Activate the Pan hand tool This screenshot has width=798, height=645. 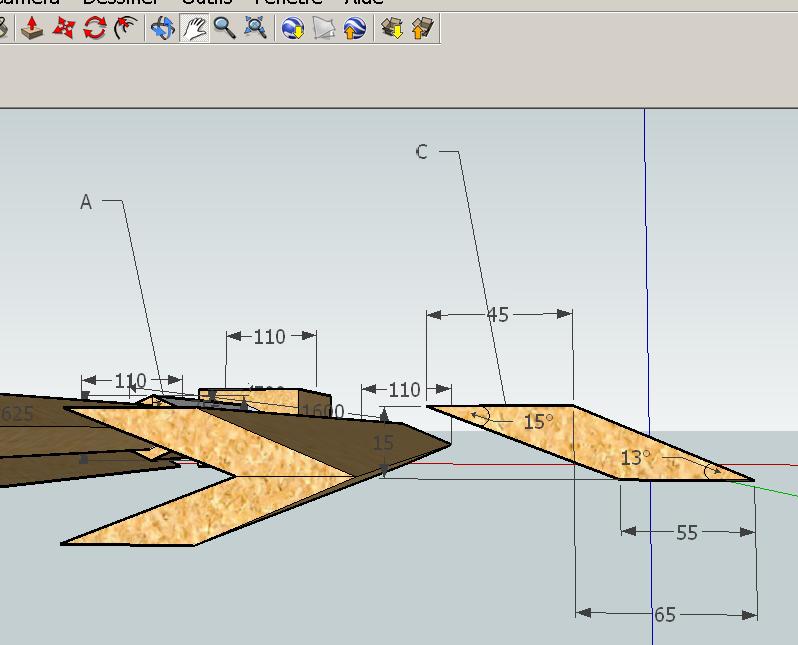pyautogui.click(x=194, y=28)
